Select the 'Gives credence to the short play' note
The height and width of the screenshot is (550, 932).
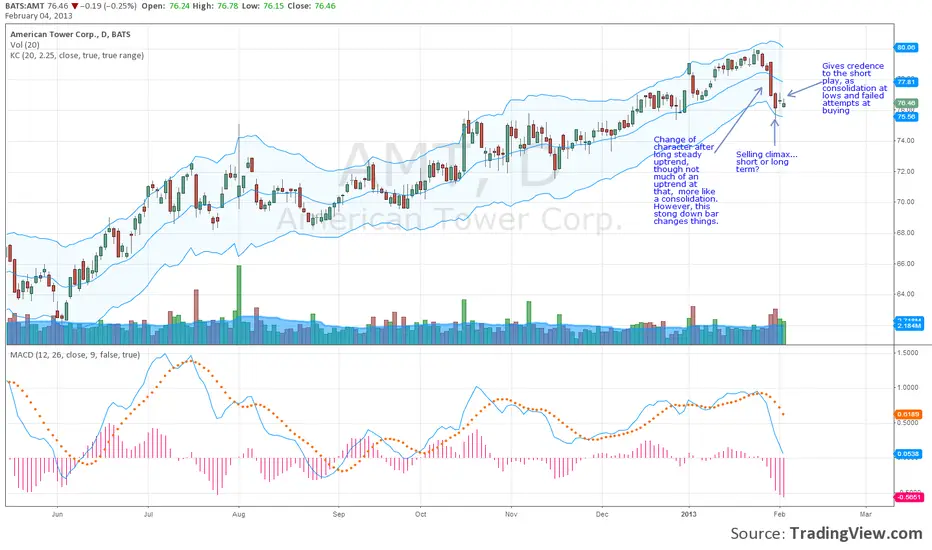[854, 88]
